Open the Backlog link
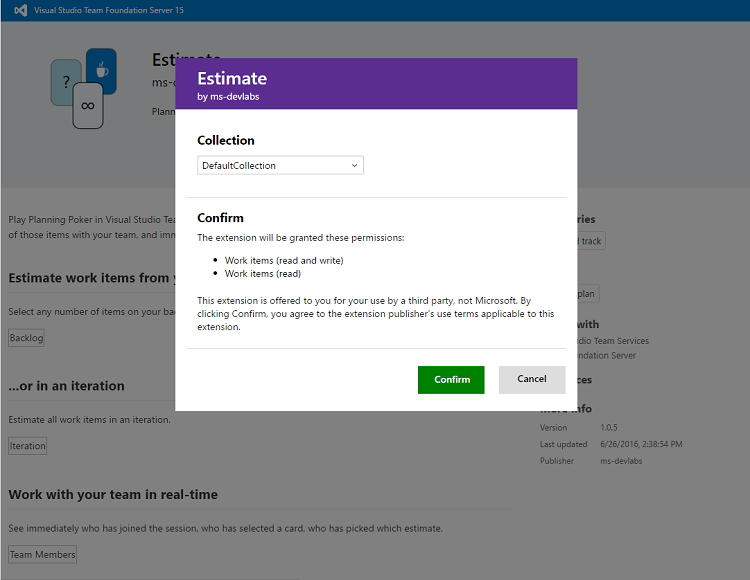This screenshot has height=580, width=750. point(27,338)
